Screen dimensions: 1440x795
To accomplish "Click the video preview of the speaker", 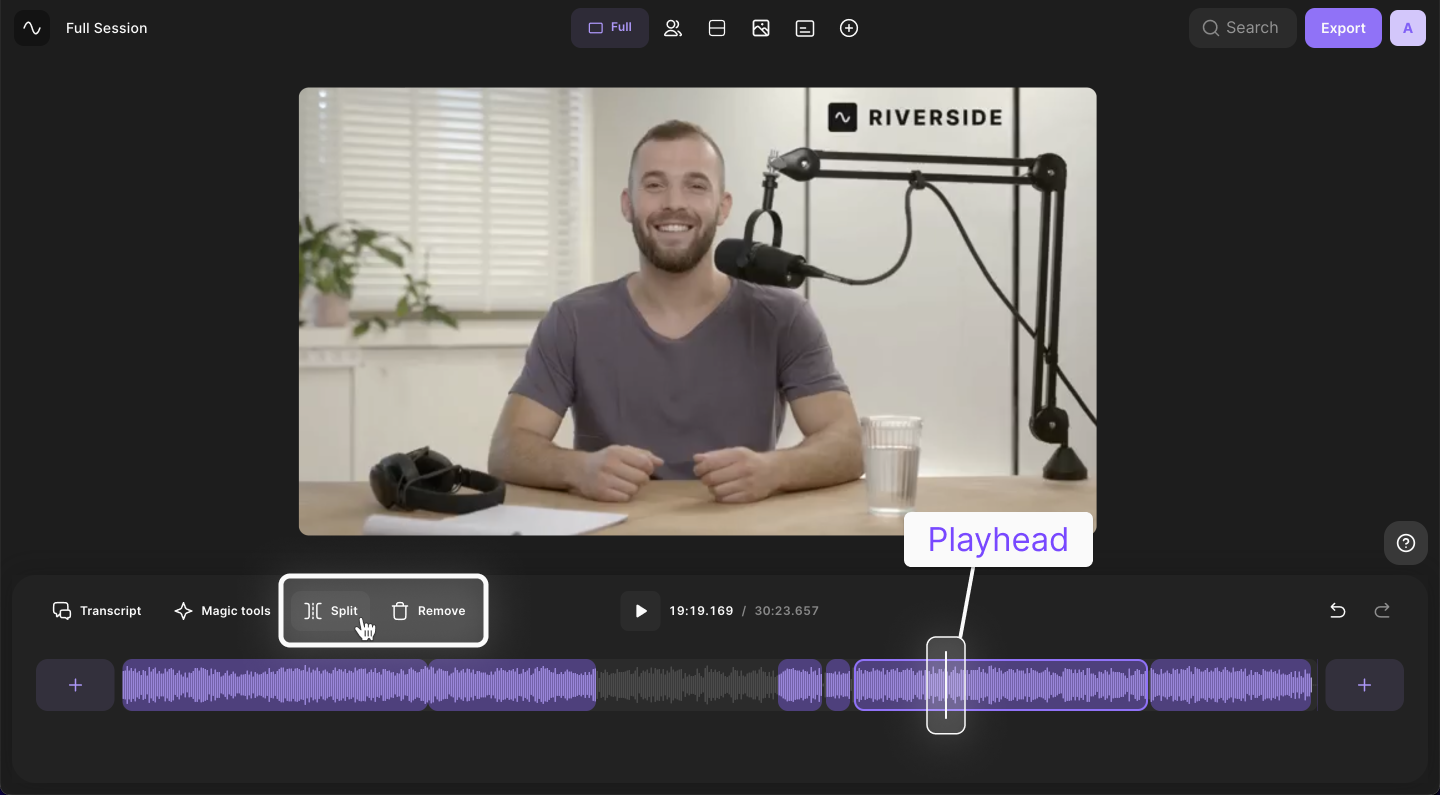I will pos(697,311).
